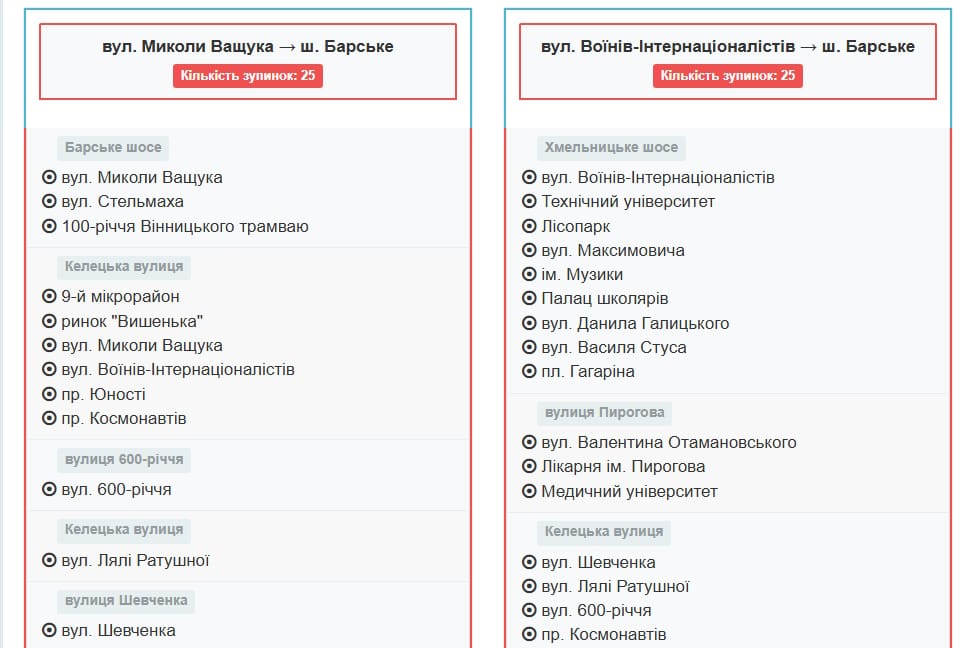Screen dimensions: 971x648
Task: Click the вул. Миколи Ващука → ш. Барське route title
Action: point(248,47)
